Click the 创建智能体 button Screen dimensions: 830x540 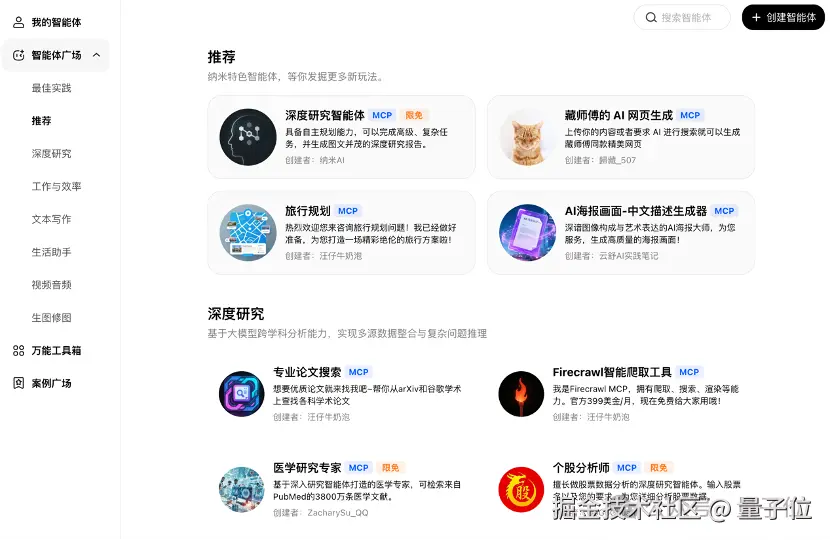[783, 17]
